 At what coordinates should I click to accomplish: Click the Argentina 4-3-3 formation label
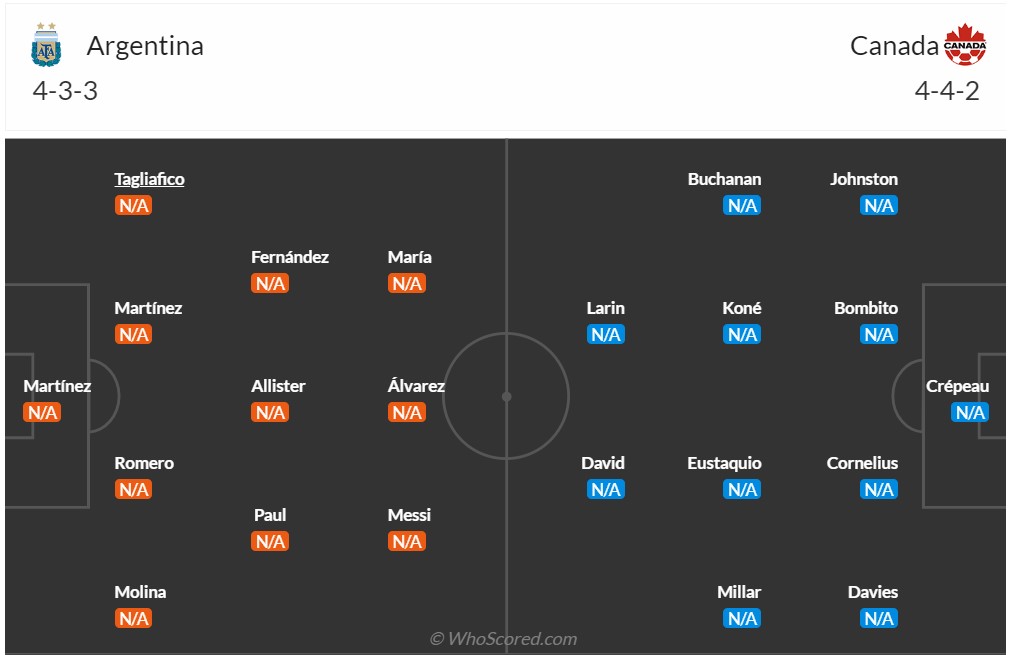pos(65,91)
